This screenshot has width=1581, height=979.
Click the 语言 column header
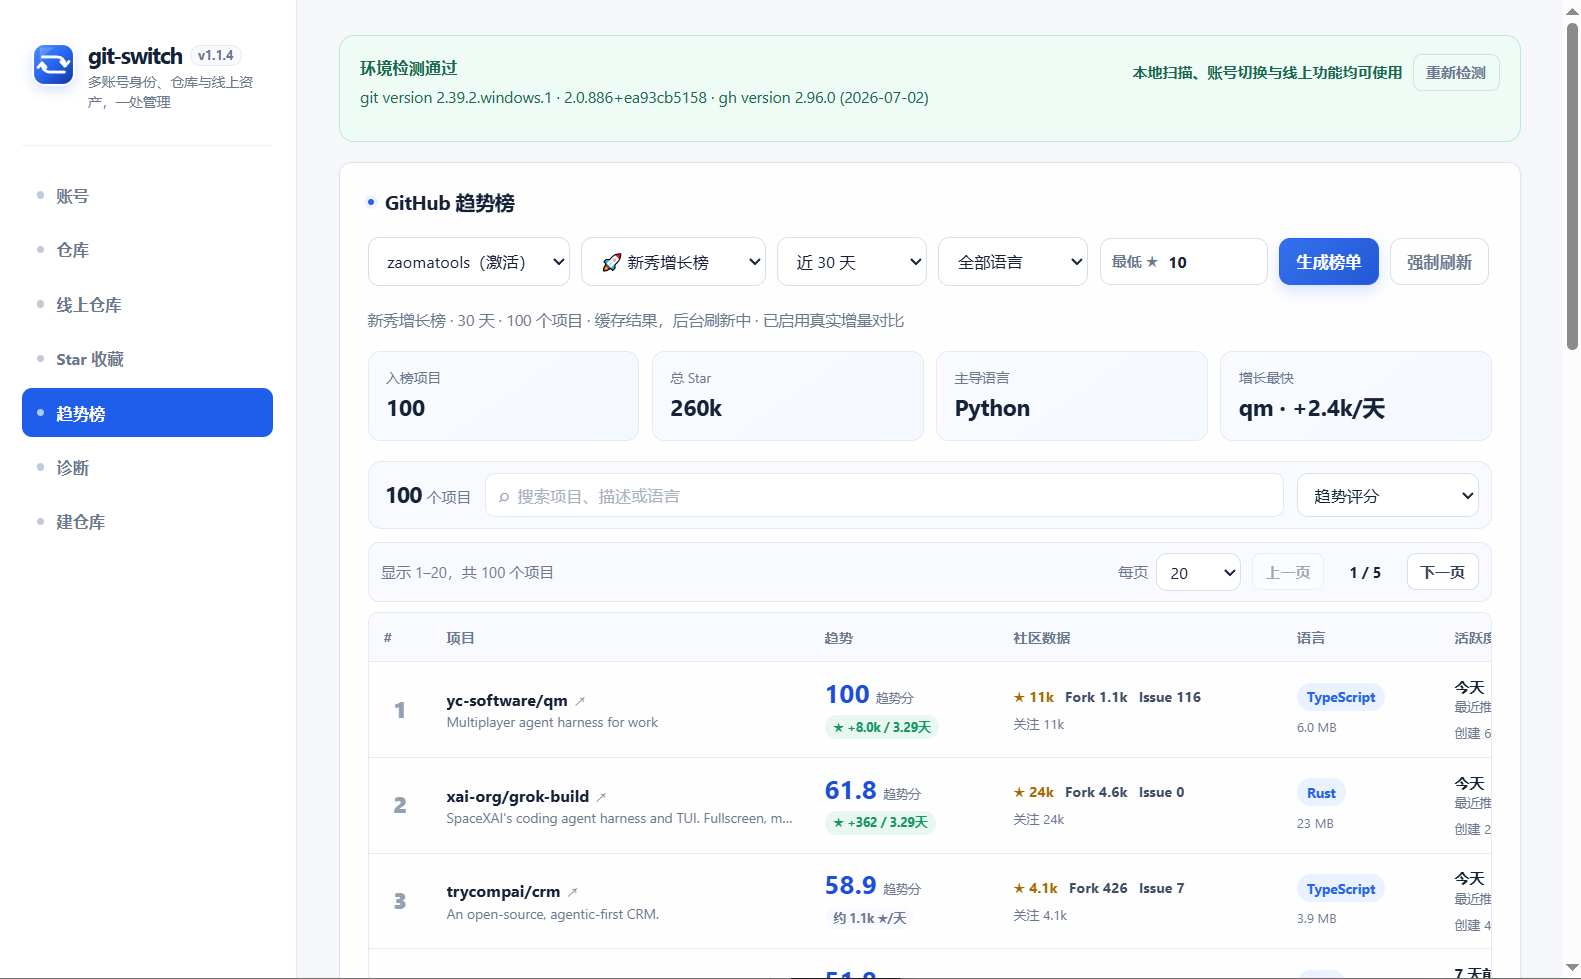(x=1311, y=638)
